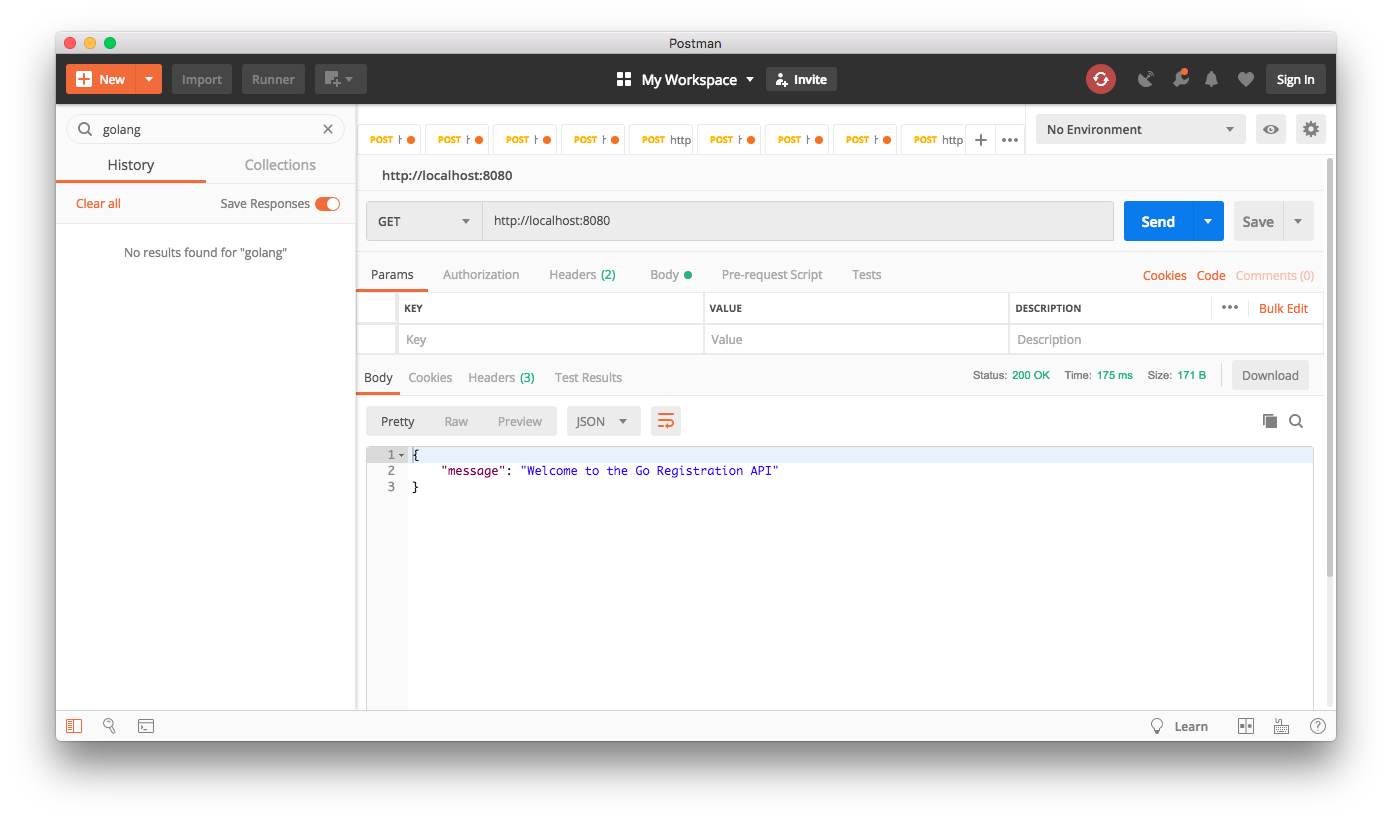Copy response body using copy icon
Viewport: 1392px width, 821px height.
[x=1269, y=420]
